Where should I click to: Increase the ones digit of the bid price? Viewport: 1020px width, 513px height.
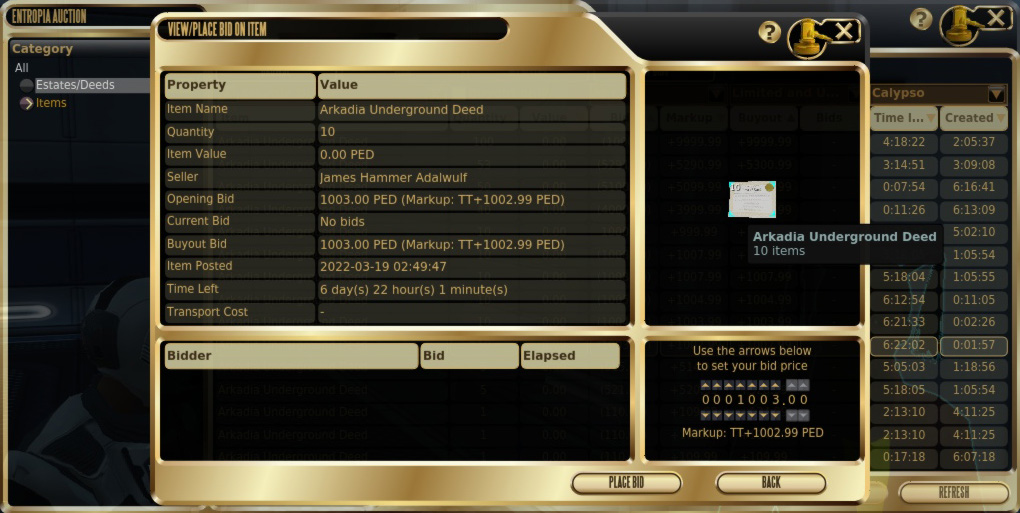coord(776,385)
